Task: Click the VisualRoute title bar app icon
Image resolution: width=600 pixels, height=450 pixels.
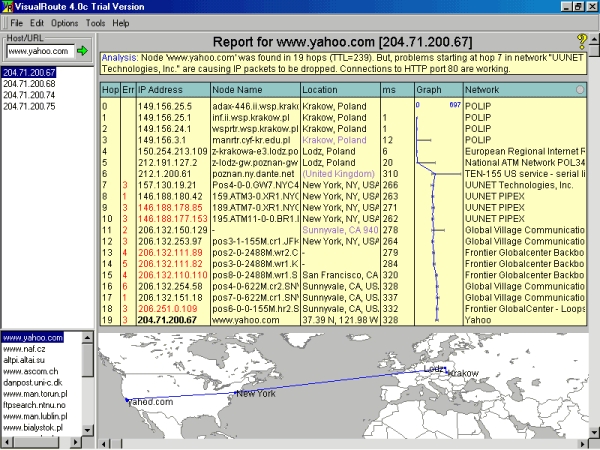Action: click(x=7, y=7)
